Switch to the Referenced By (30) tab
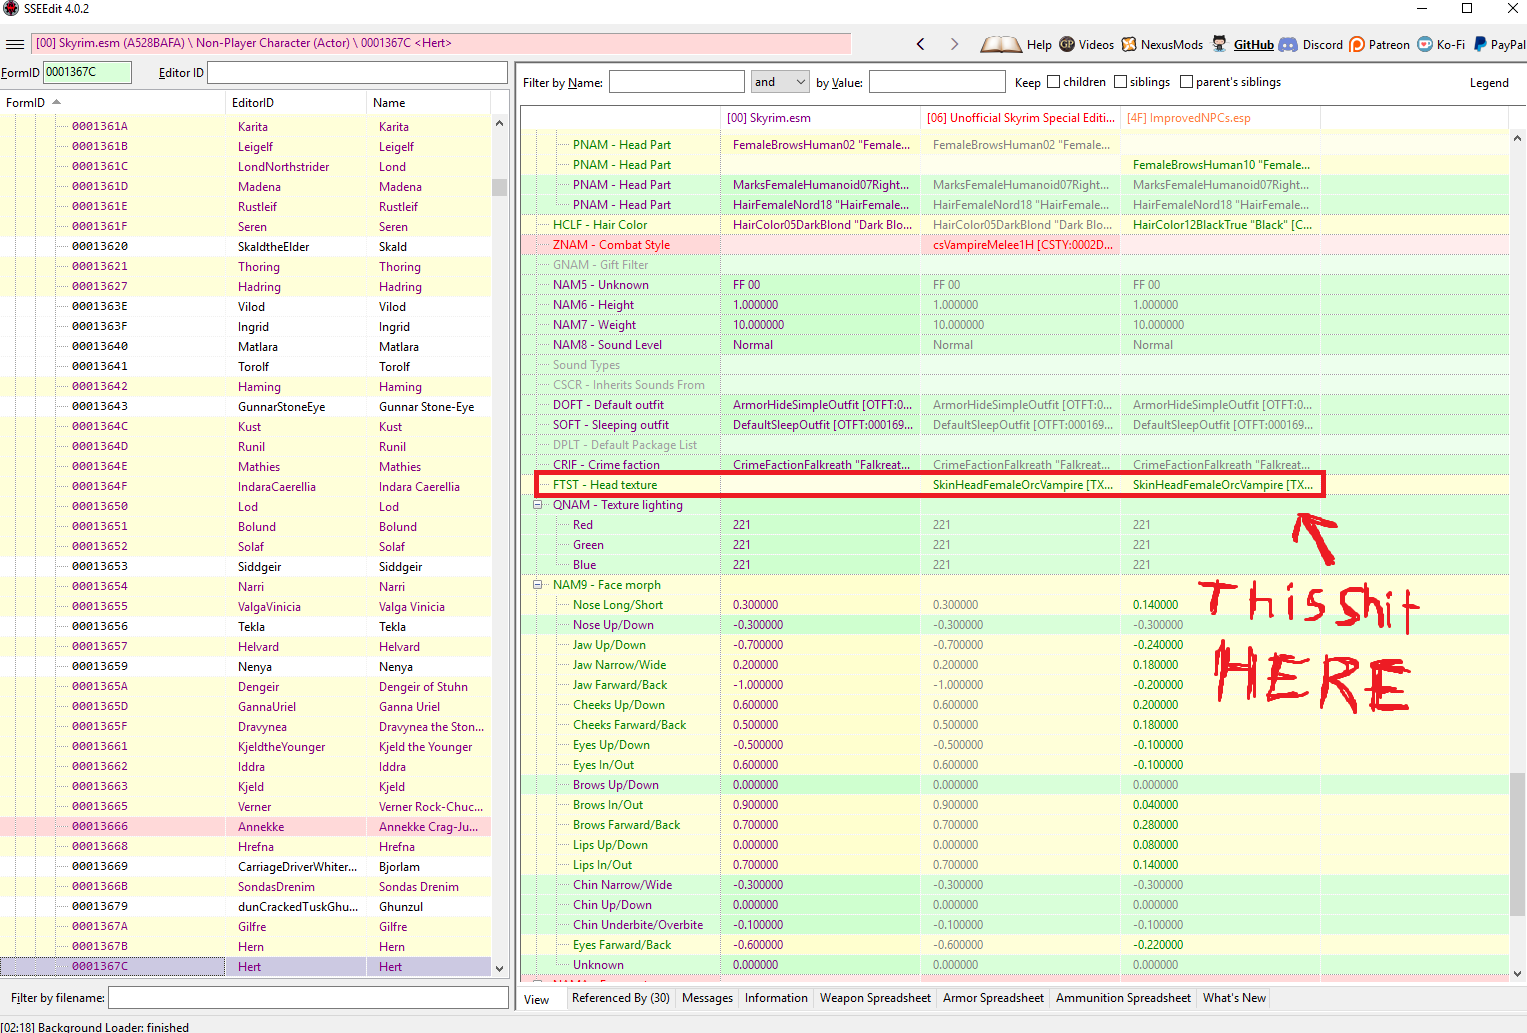 (x=621, y=998)
